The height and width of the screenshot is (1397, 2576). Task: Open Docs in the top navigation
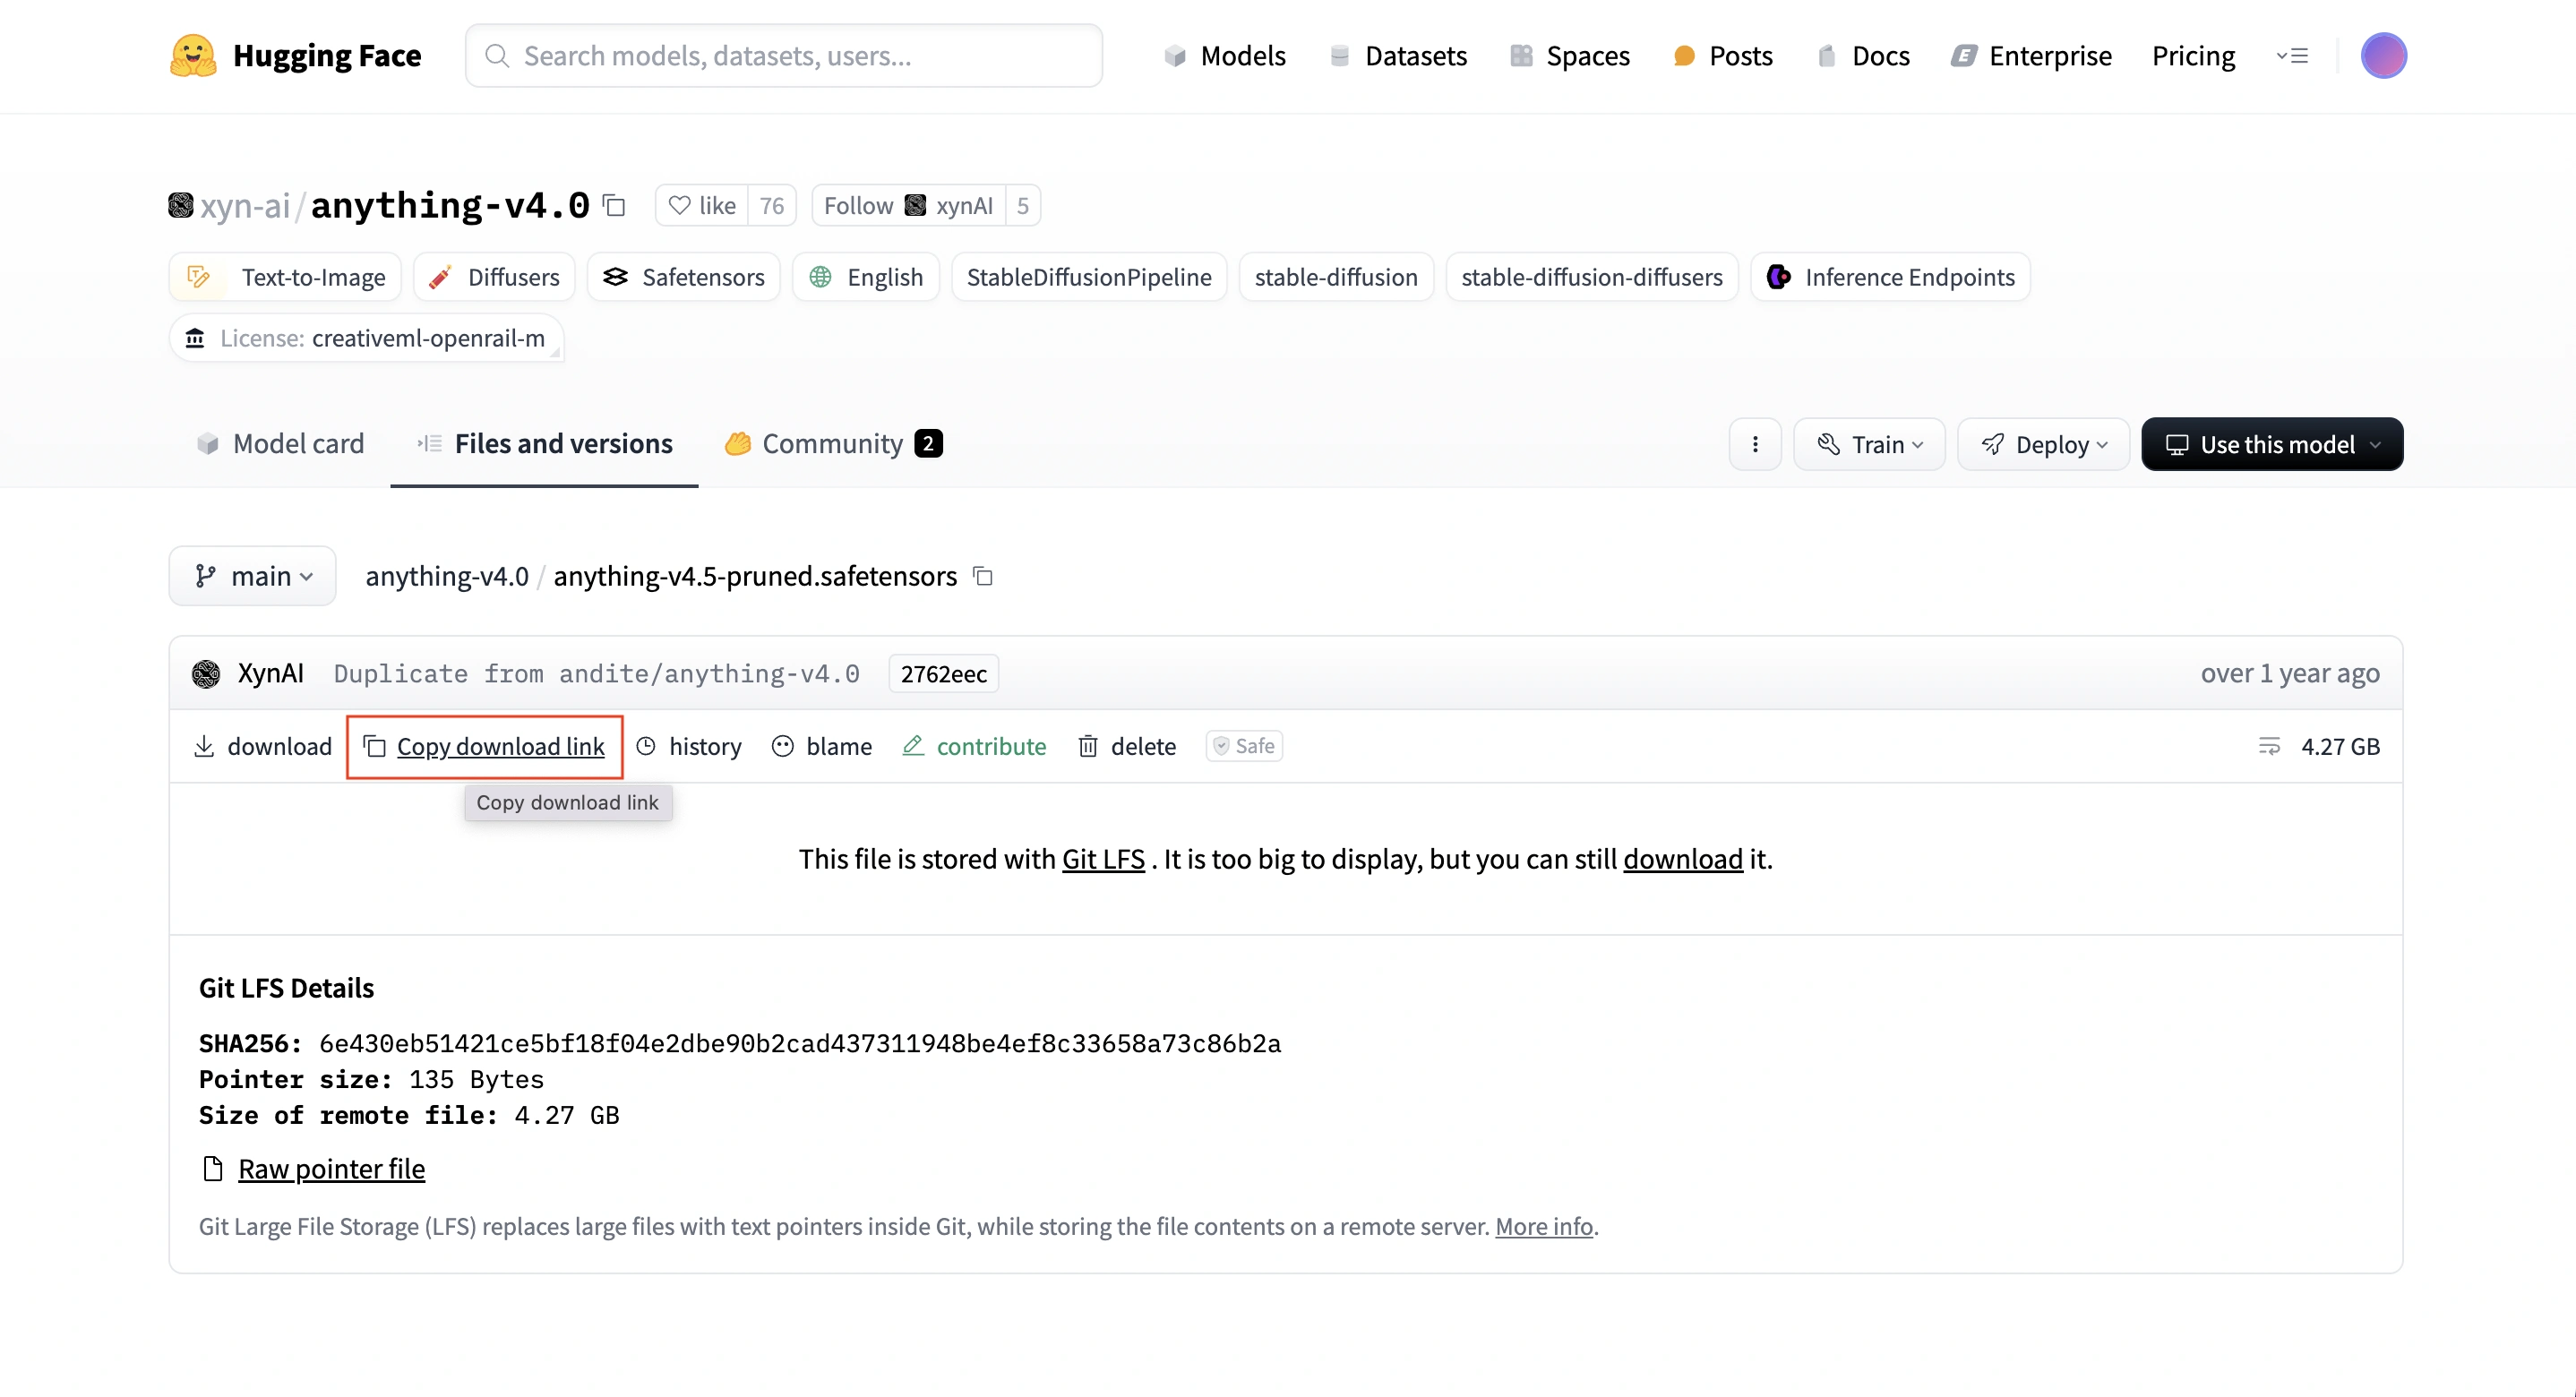pyautogui.click(x=1863, y=56)
